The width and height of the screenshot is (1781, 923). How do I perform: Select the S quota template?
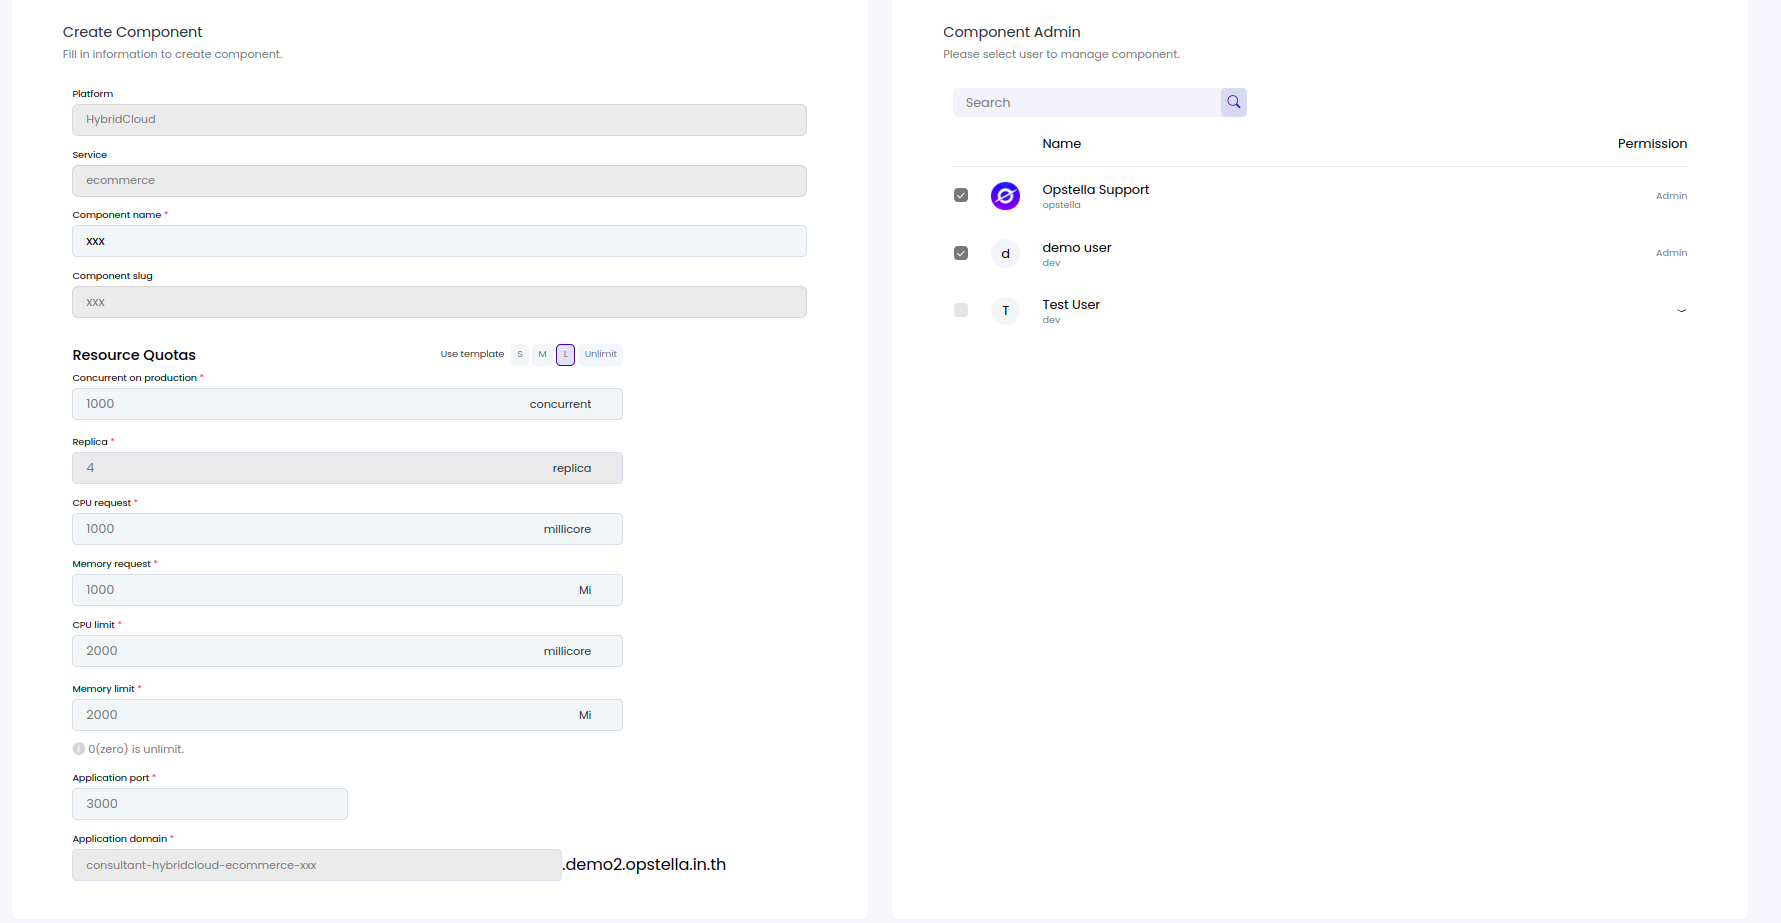[x=520, y=354]
